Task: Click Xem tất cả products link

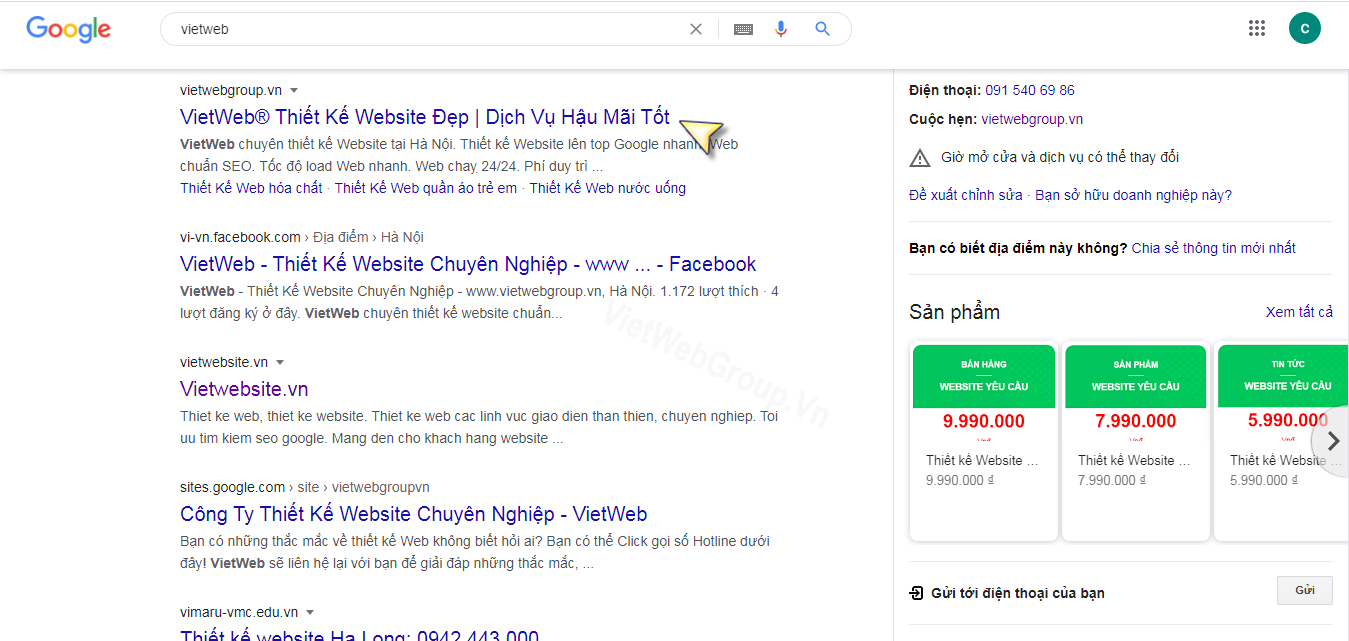Action: click(1299, 312)
